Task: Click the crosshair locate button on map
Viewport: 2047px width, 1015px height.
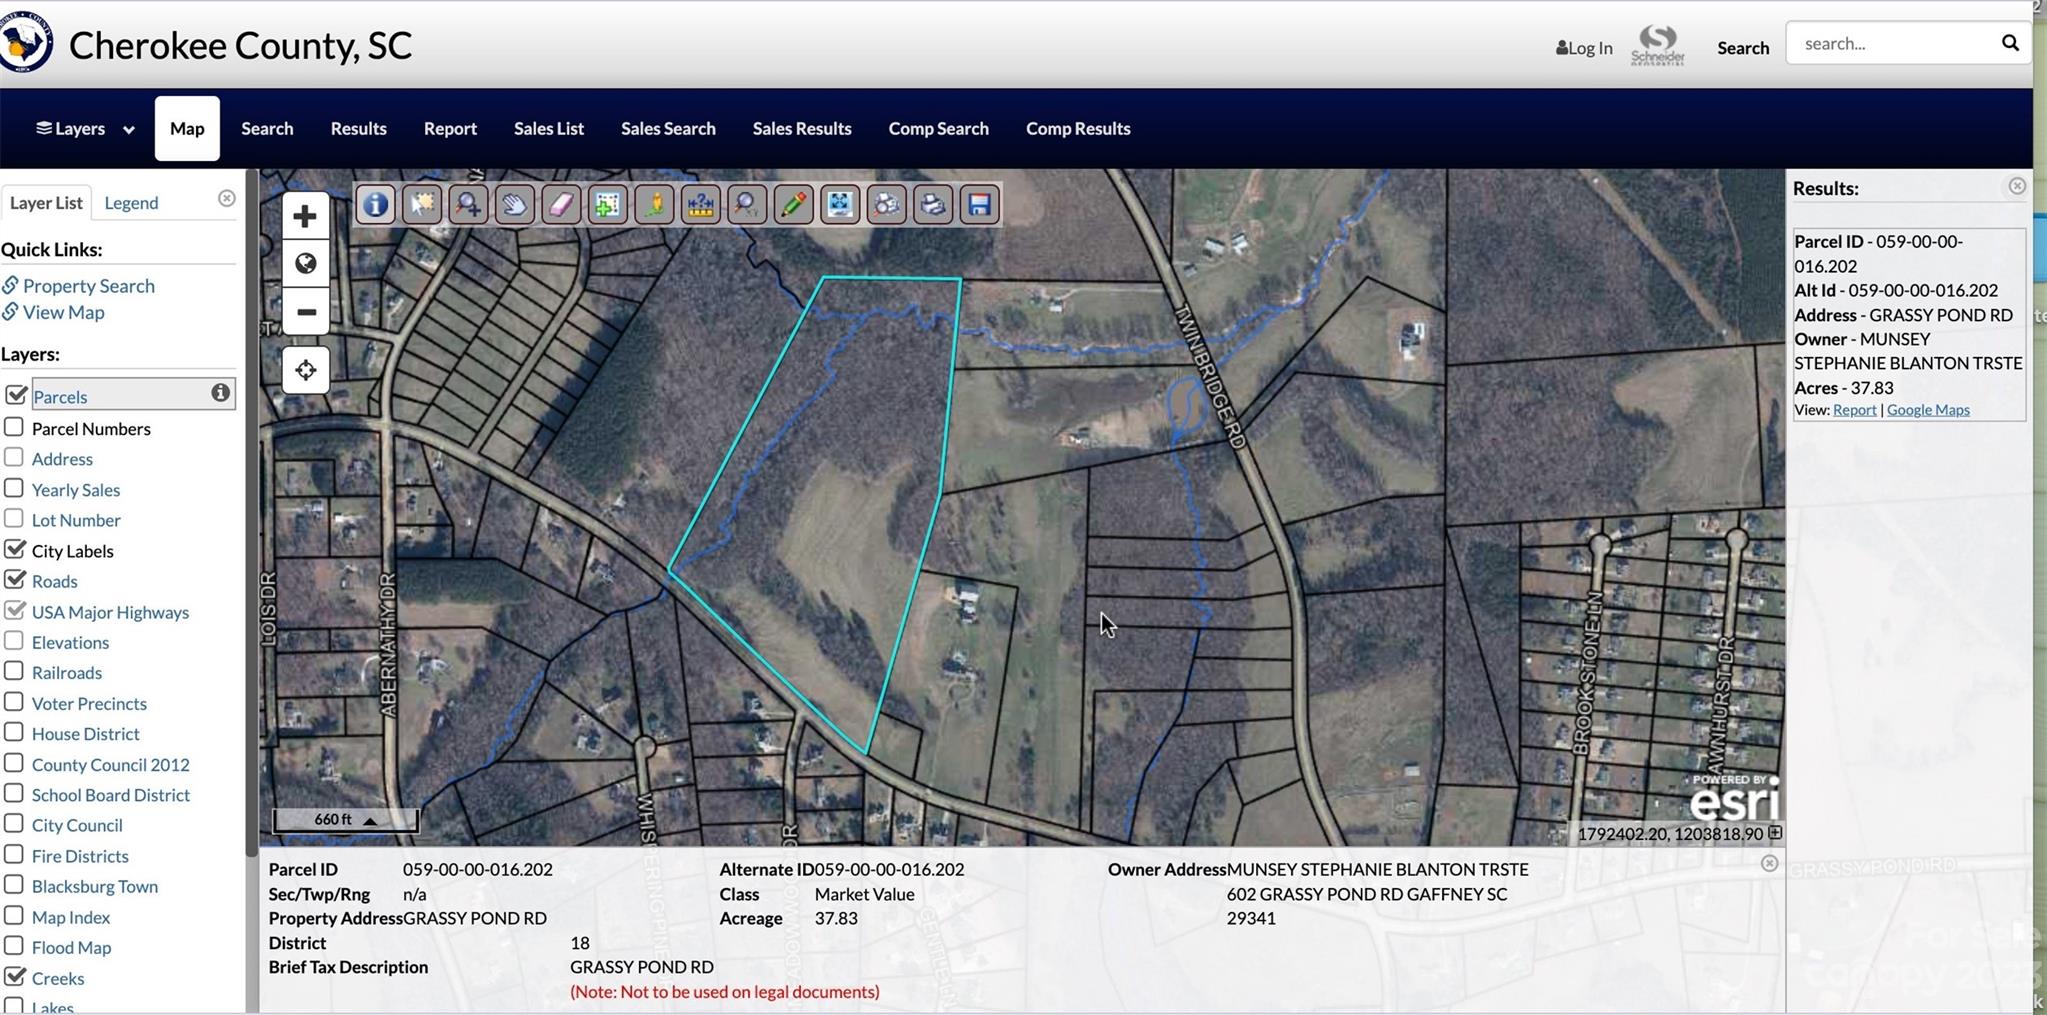Action: 305,370
